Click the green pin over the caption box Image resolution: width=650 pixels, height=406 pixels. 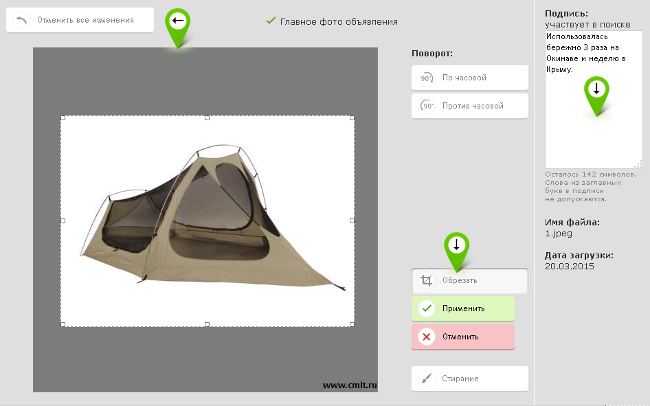(596, 92)
